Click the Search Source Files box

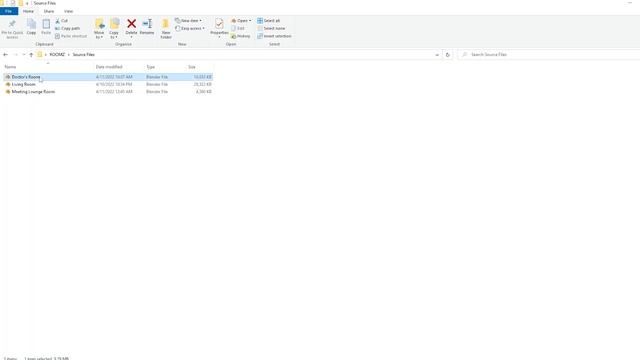point(549,55)
